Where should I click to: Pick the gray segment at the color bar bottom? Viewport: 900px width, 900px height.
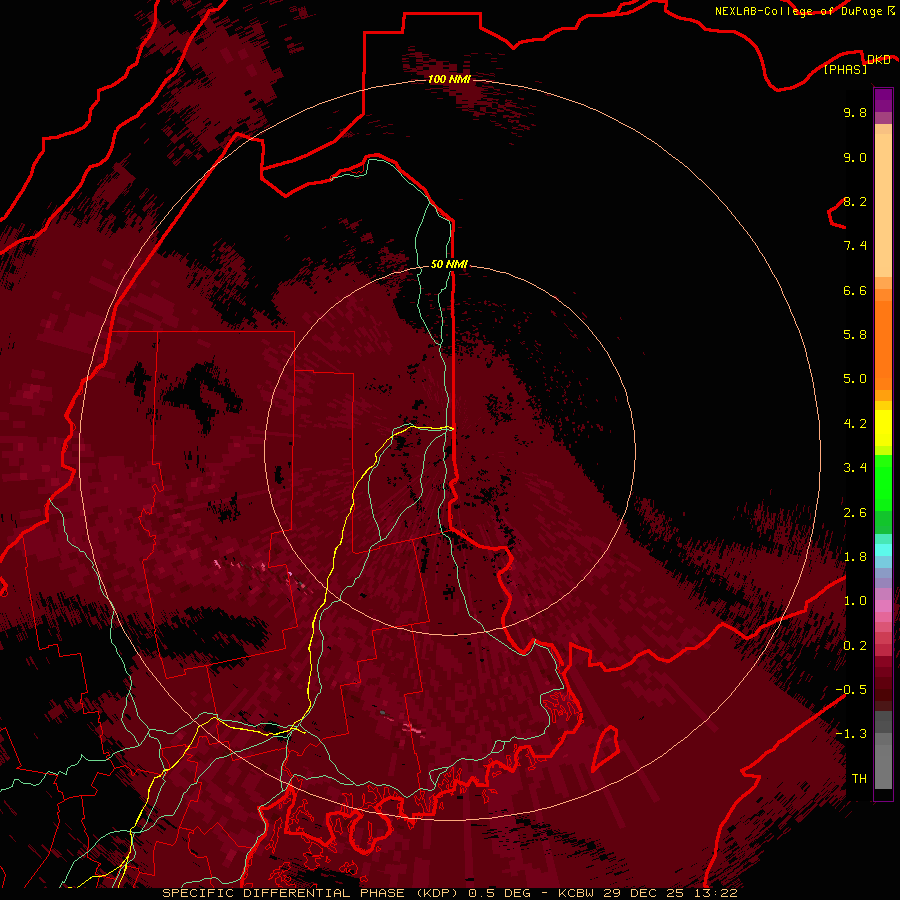pyautogui.click(x=883, y=766)
